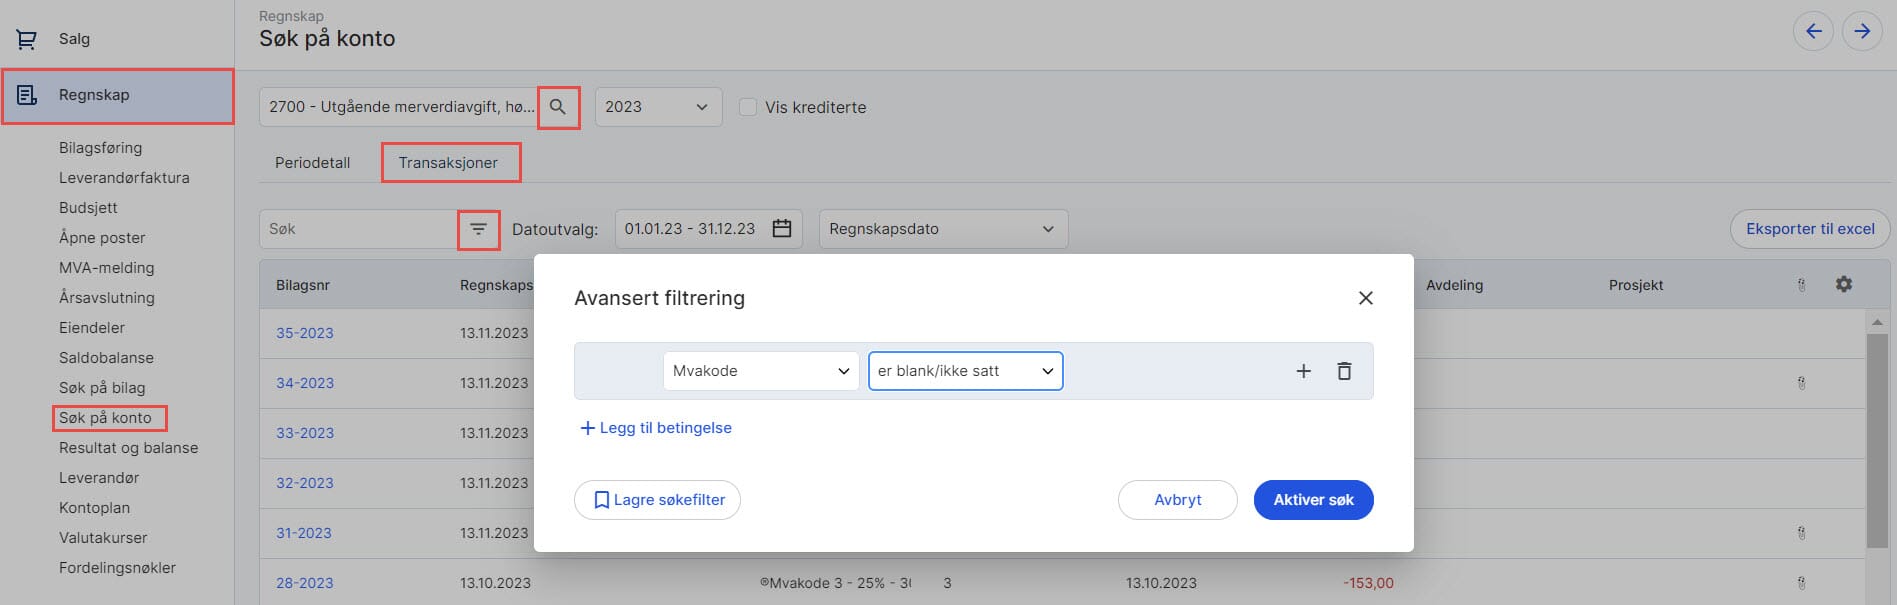This screenshot has height=605, width=1897.
Task: Add a condition row with the plus icon
Action: [1303, 371]
